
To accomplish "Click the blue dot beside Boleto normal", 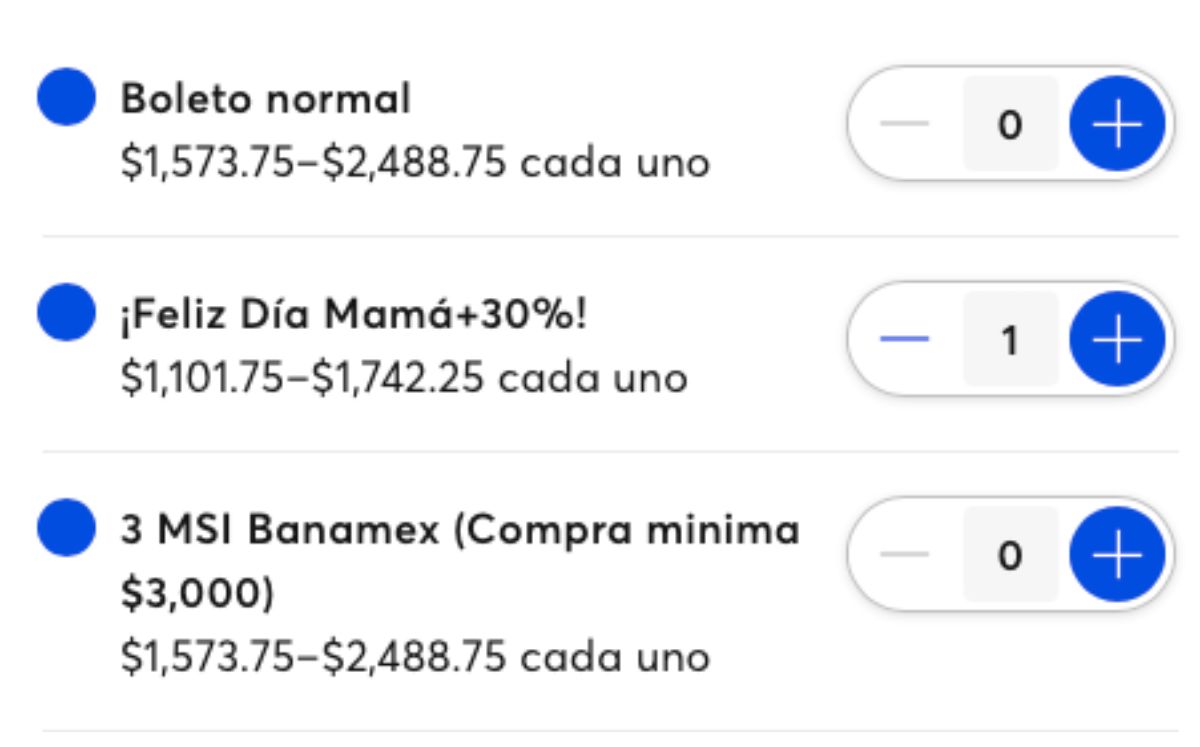I will 67,98.
